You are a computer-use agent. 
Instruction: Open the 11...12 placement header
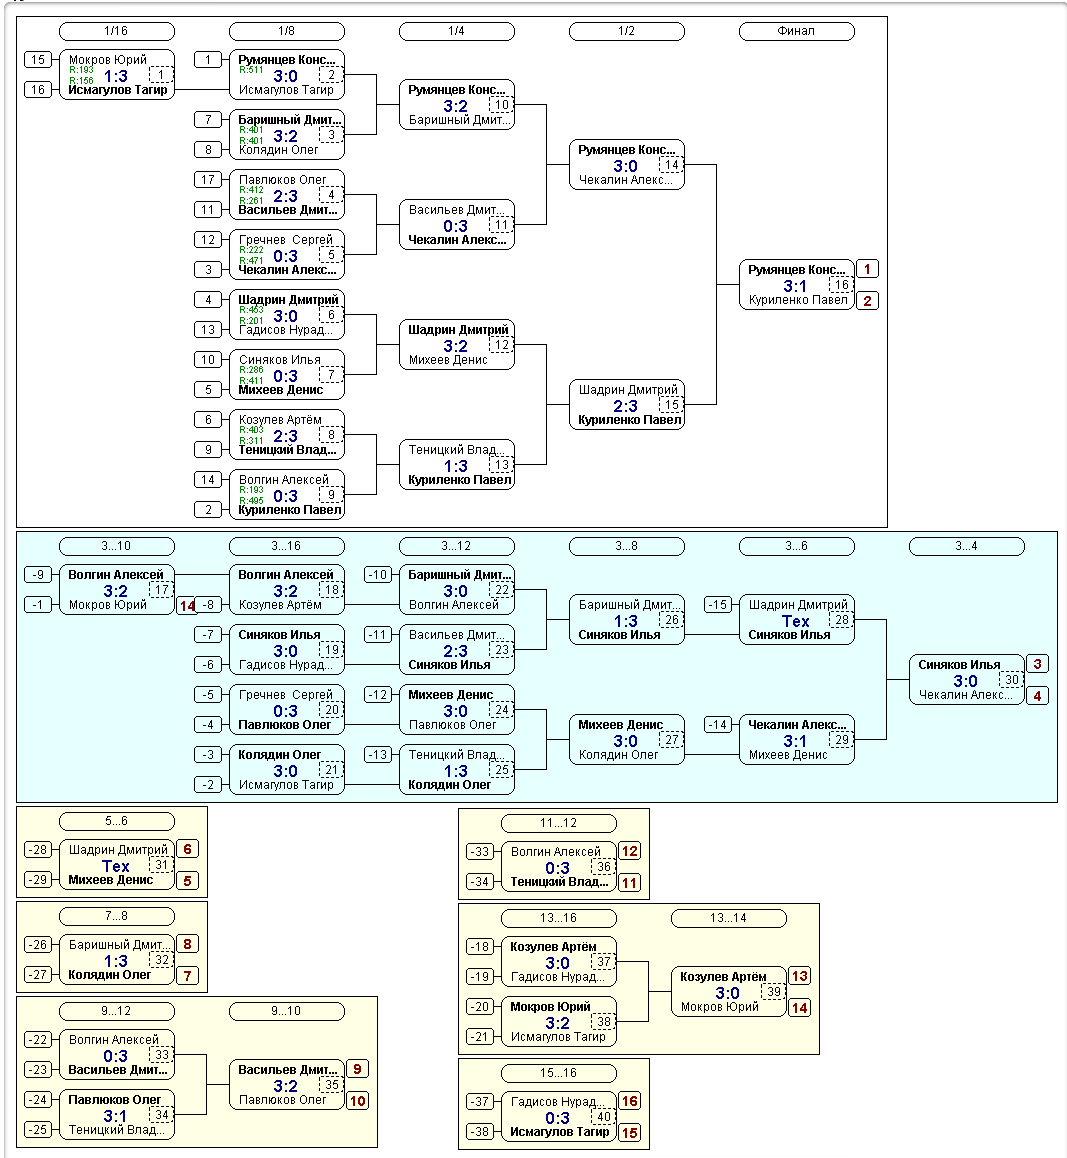(x=559, y=823)
